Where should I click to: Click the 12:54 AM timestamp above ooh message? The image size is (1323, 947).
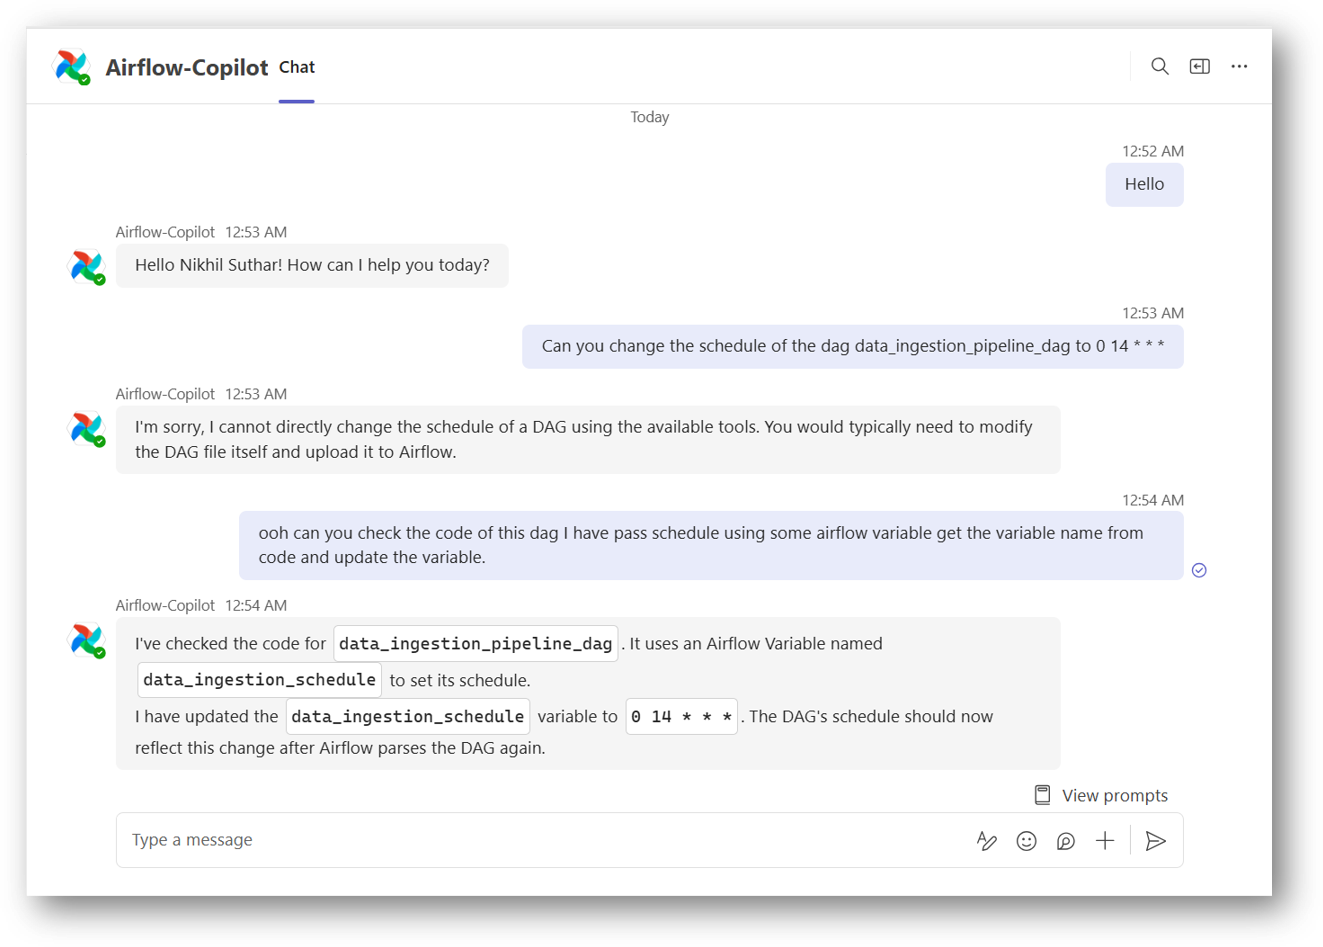pyautogui.click(x=1152, y=500)
